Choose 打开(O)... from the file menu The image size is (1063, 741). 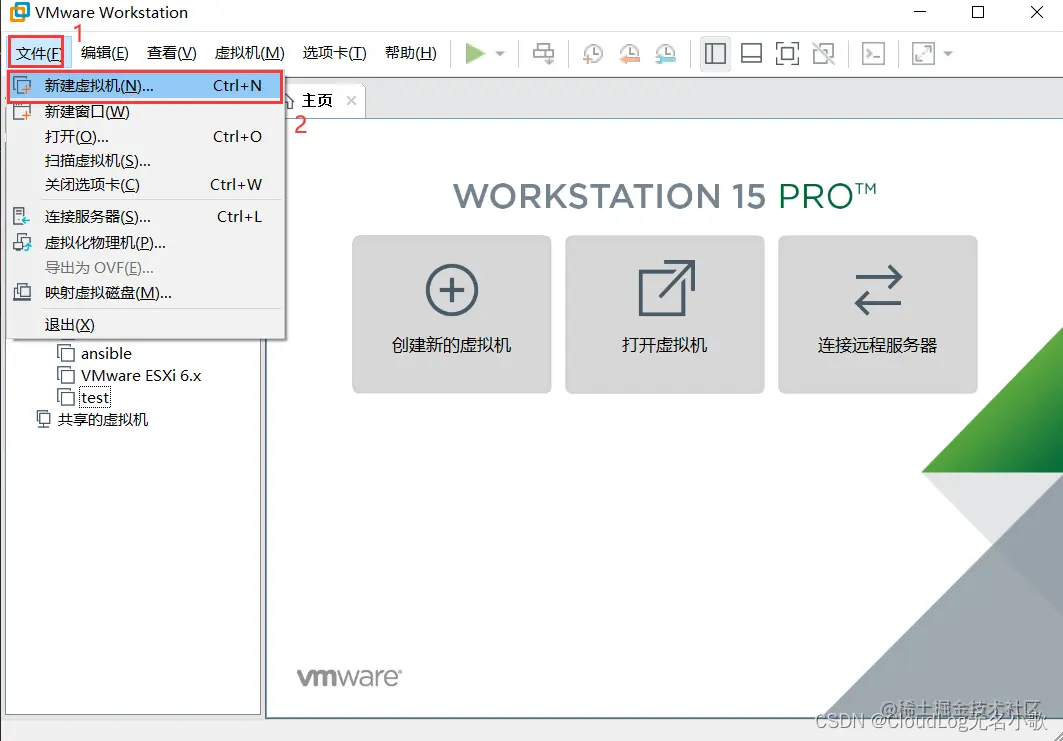145,136
